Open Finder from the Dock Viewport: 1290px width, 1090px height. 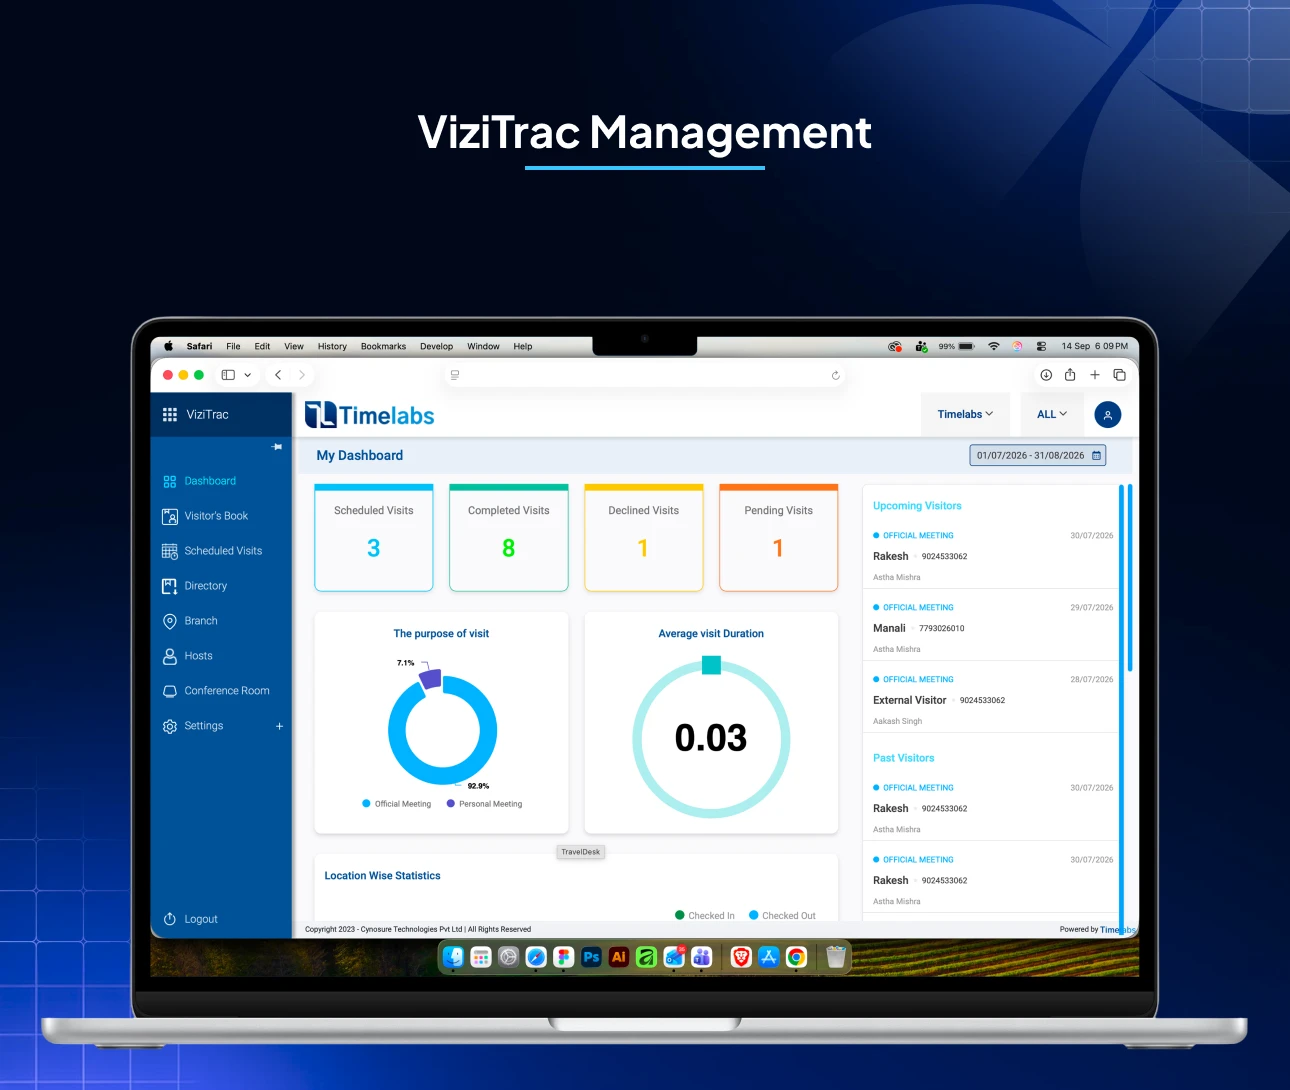[454, 957]
